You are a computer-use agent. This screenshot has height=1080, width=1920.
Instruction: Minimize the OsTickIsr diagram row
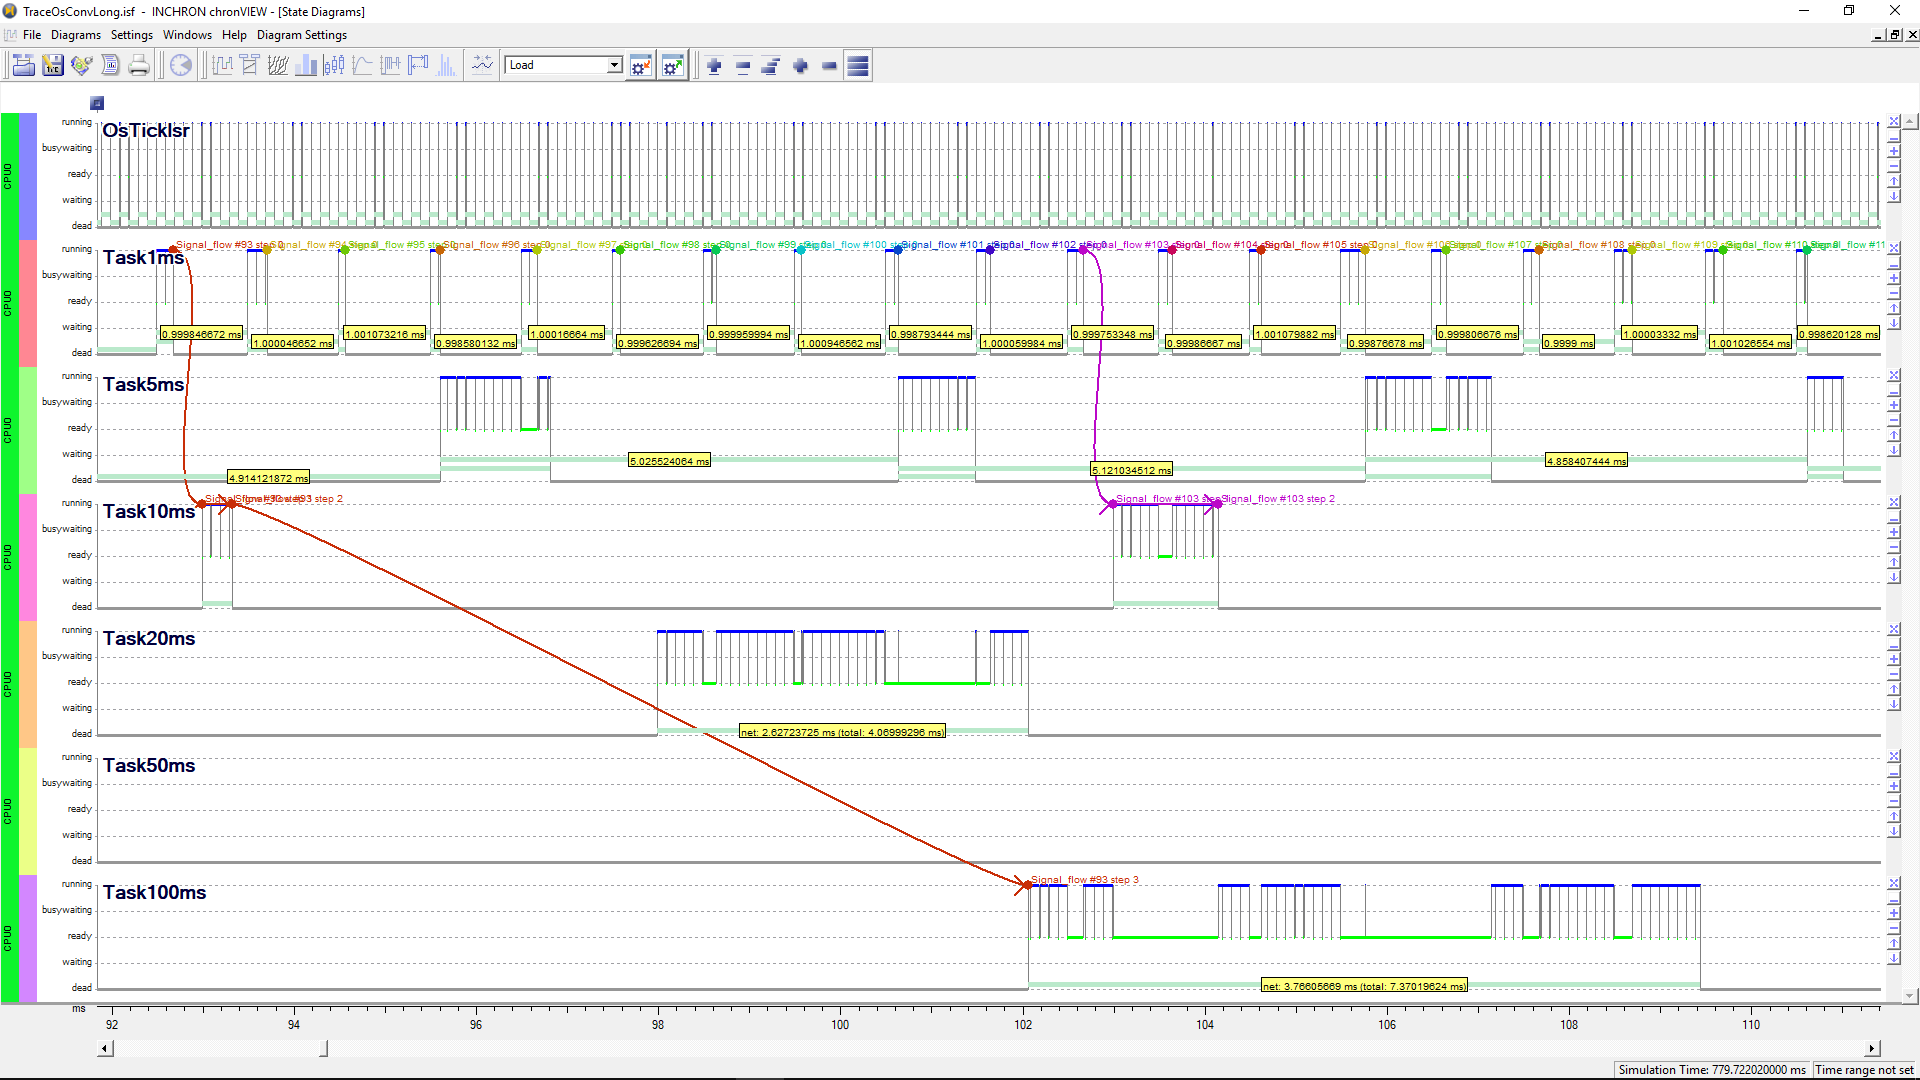point(1894,137)
